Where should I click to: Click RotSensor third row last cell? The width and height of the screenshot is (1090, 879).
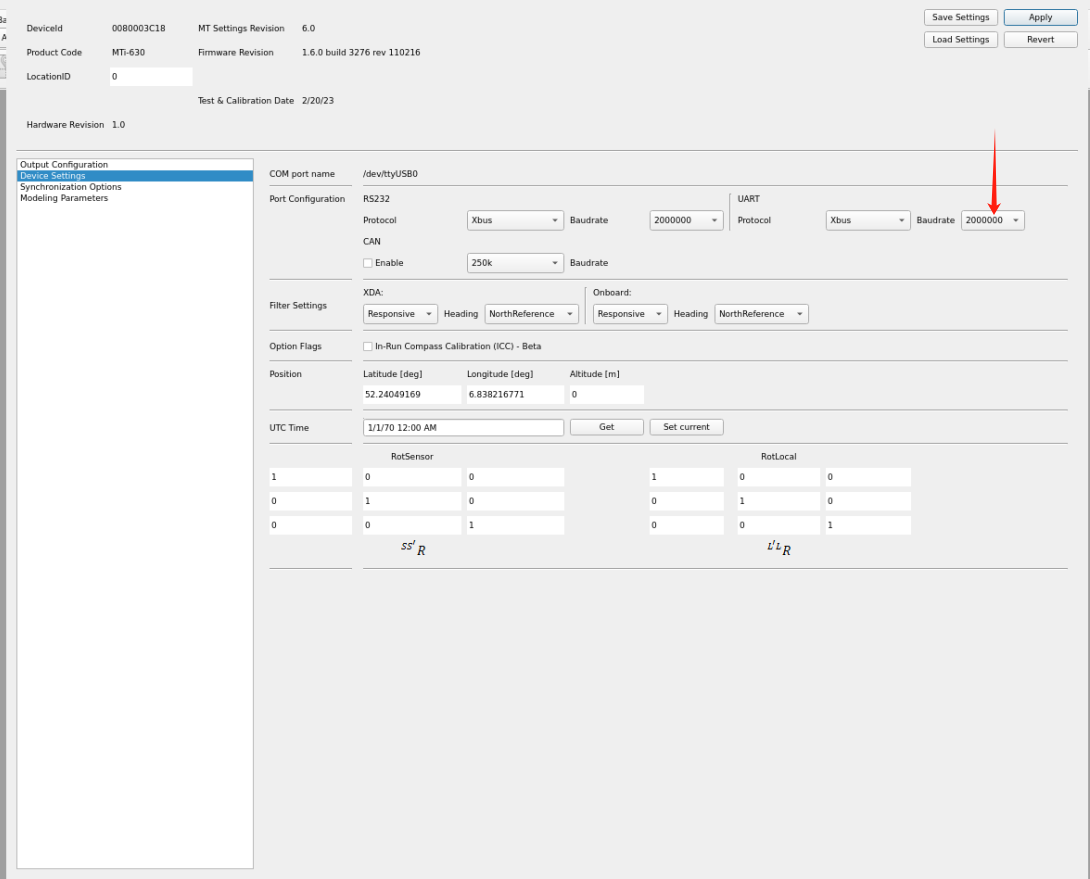click(x=515, y=525)
